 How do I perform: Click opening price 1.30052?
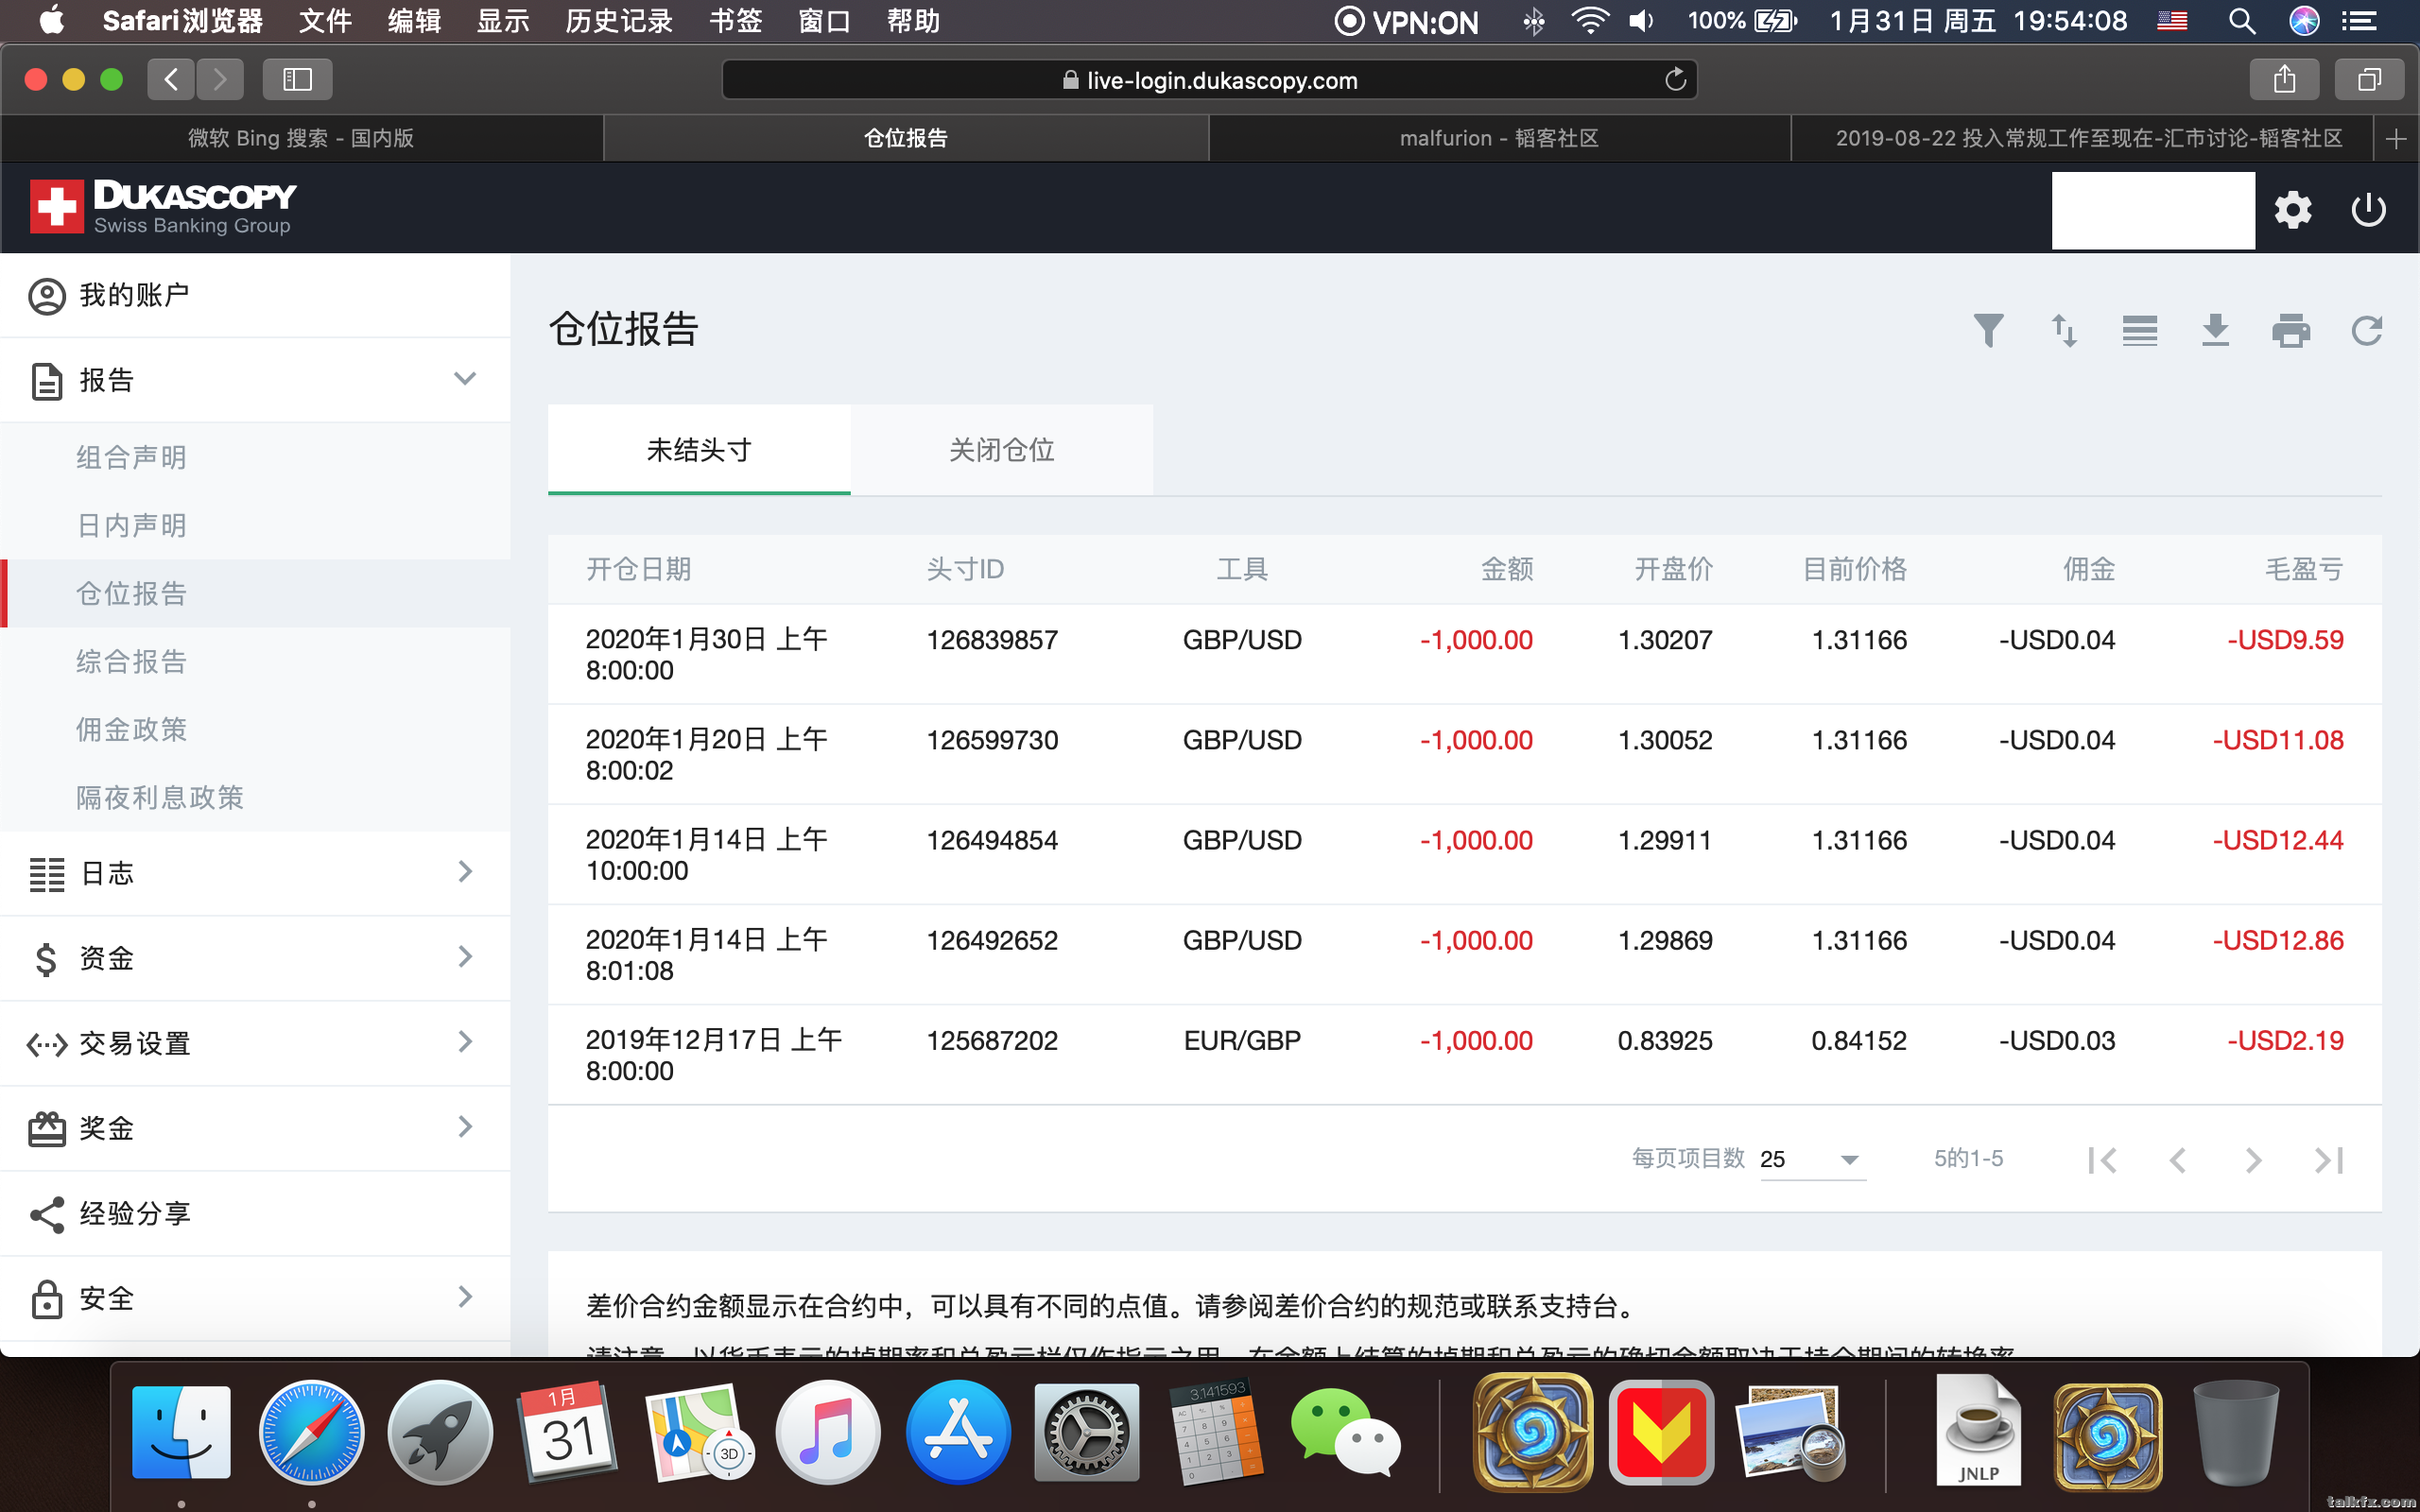1665,740
